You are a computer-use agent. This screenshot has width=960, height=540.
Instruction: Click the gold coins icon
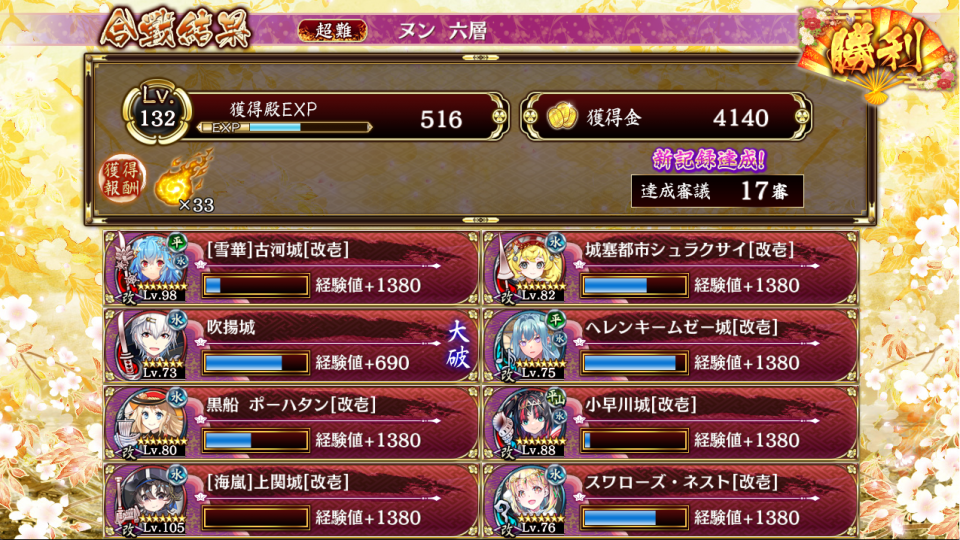pyautogui.click(x=561, y=116)
